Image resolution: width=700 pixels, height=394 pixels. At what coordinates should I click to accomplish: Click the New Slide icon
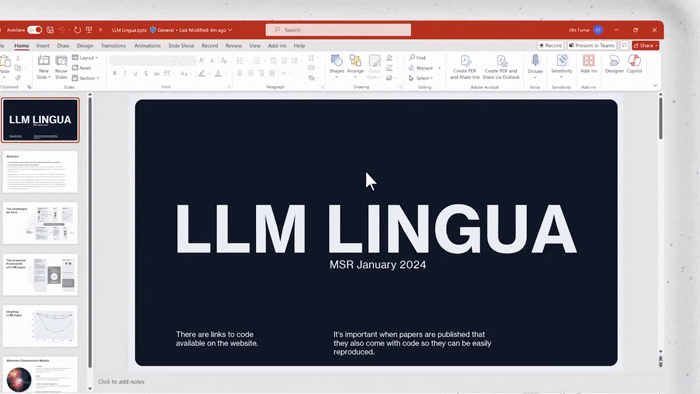(43, 61)
